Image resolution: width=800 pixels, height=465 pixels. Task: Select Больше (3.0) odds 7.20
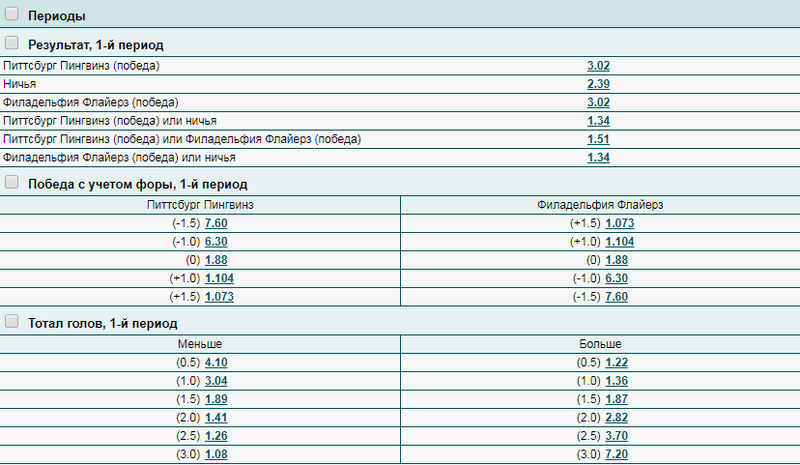pos(616,454)
